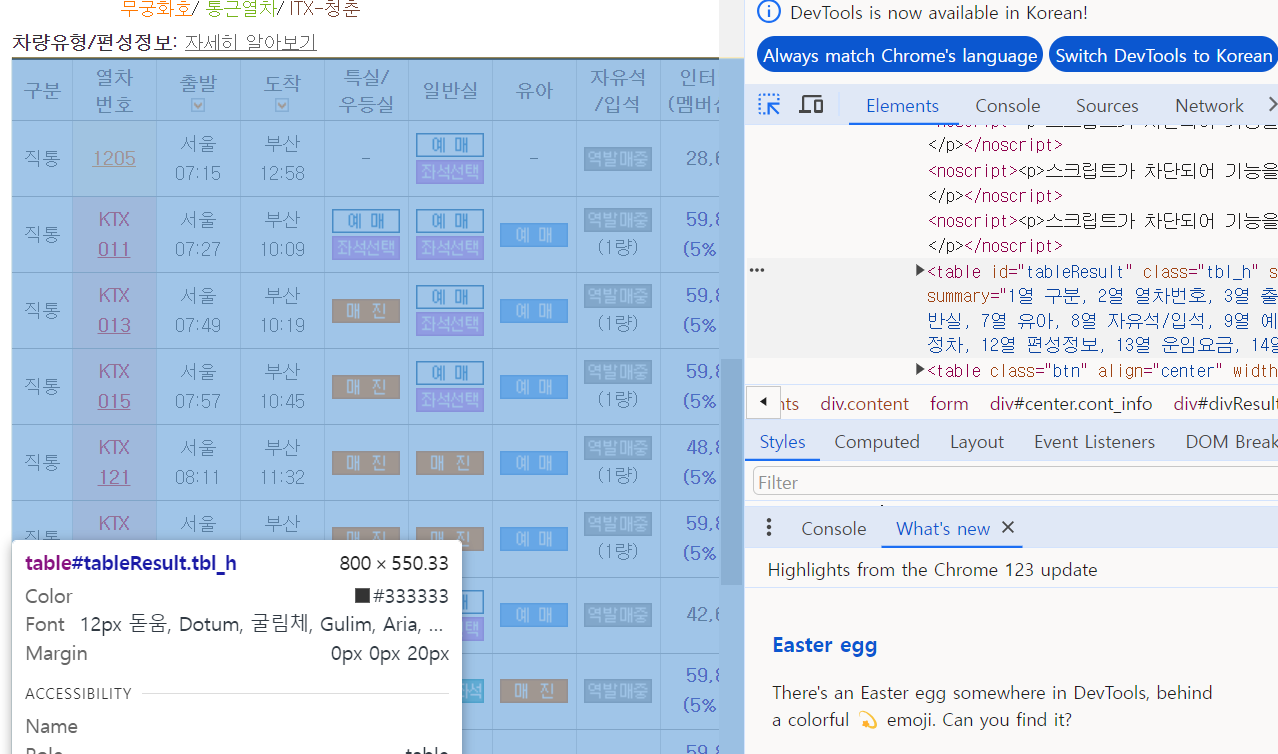Toggle the device toolbar icon
The image size is (1278, 754).
(x=811, y=105)
